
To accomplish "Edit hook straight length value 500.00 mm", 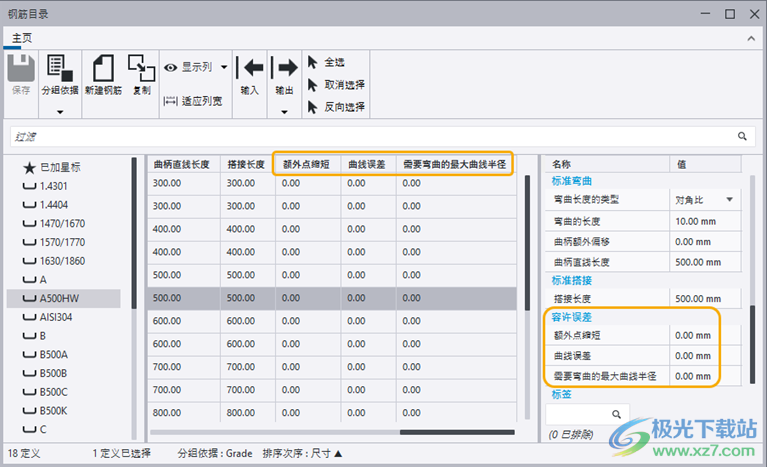I will [x=705, y=262].
